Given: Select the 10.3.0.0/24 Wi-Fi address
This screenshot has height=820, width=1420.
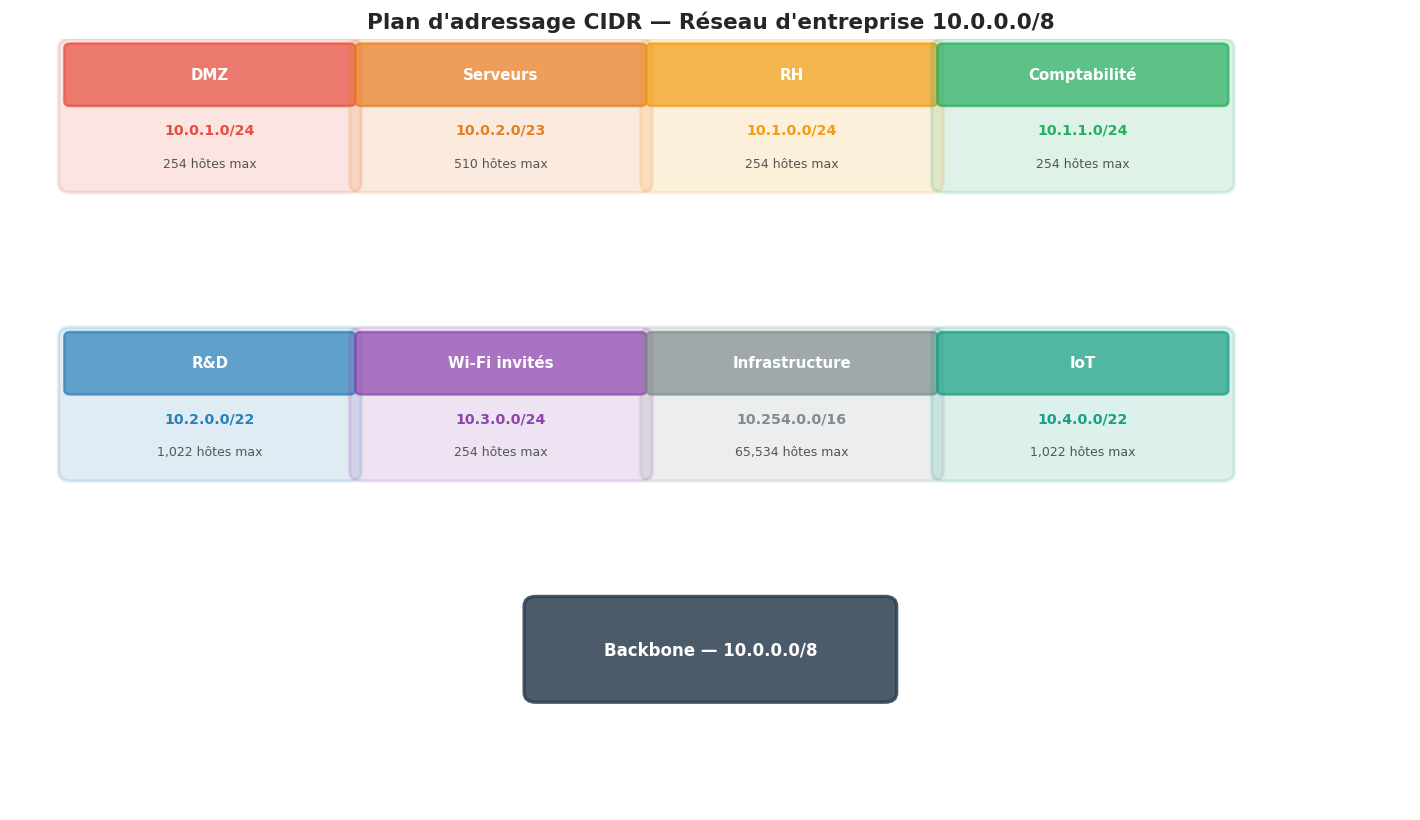Looking at the screenshot, I should click(500, 420).
